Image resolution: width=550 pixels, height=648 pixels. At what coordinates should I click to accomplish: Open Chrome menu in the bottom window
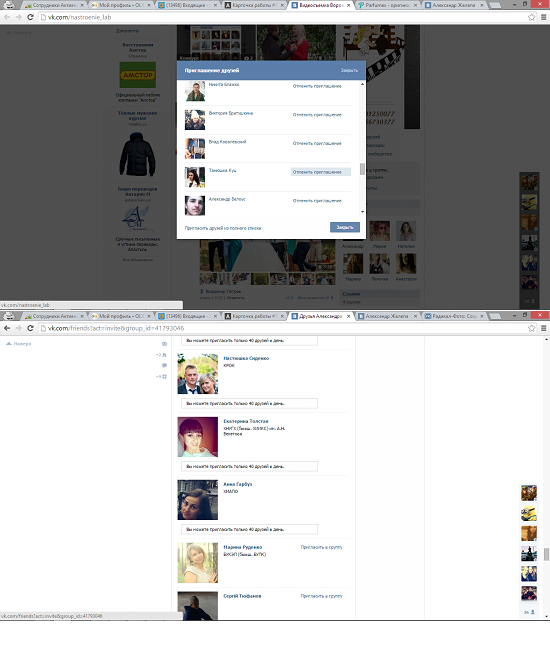[543, 328]
